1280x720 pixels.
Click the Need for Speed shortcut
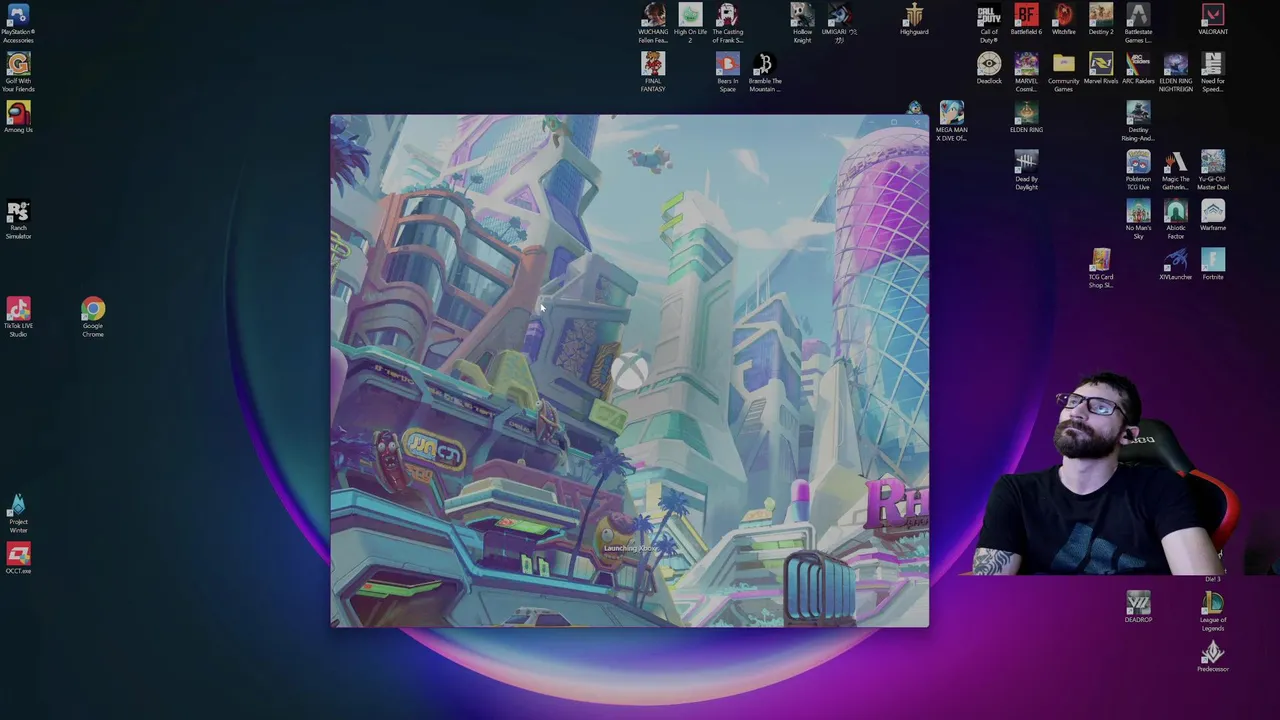[x=1213, y=73]
